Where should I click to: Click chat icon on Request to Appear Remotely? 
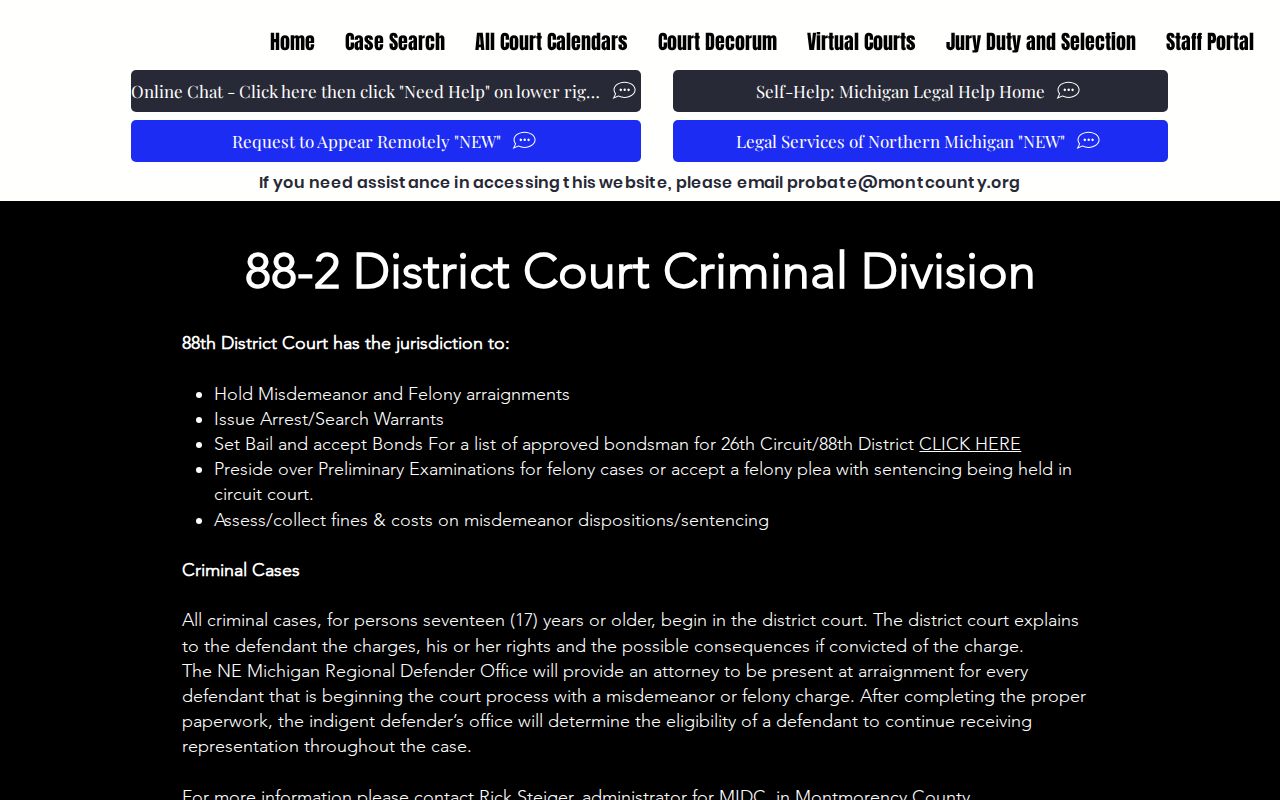524,141
